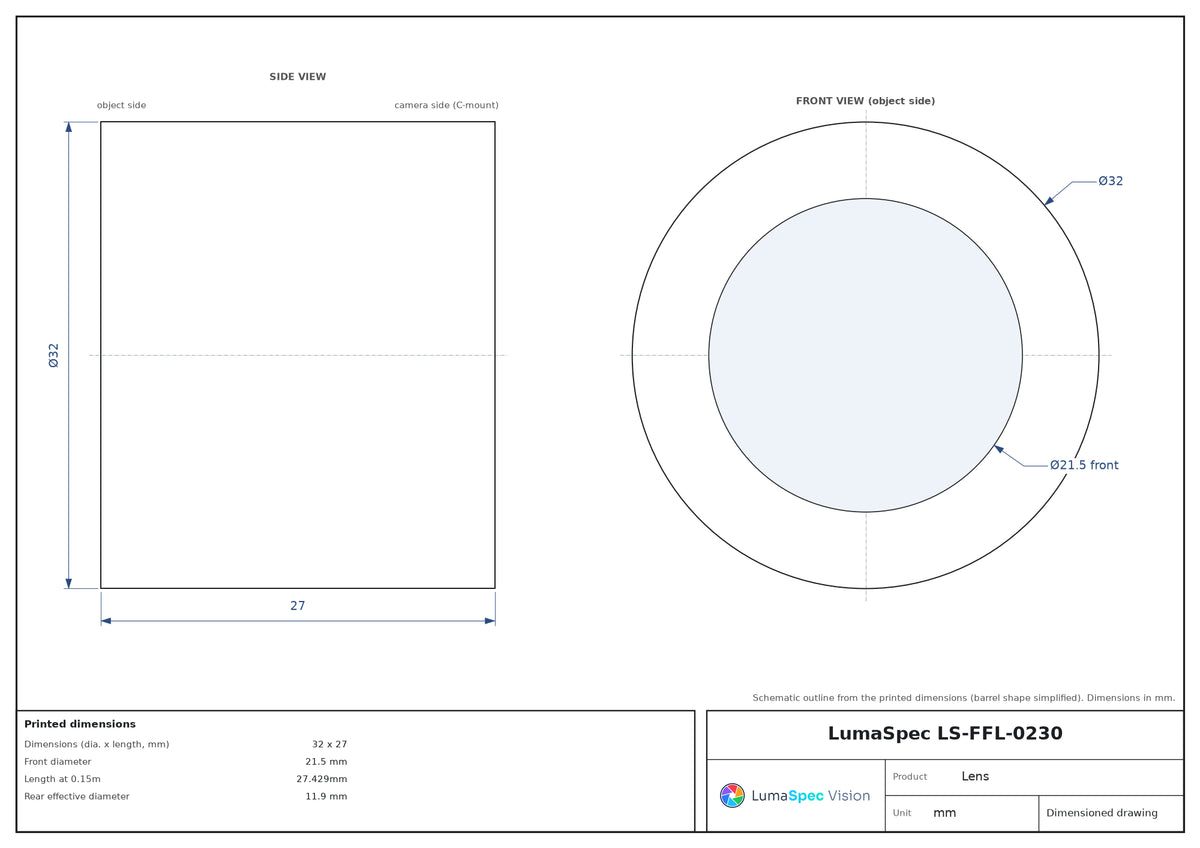
Task: Click the 'LumaSpec LS-FFL-0230' title
Action: tap(945, 734)
